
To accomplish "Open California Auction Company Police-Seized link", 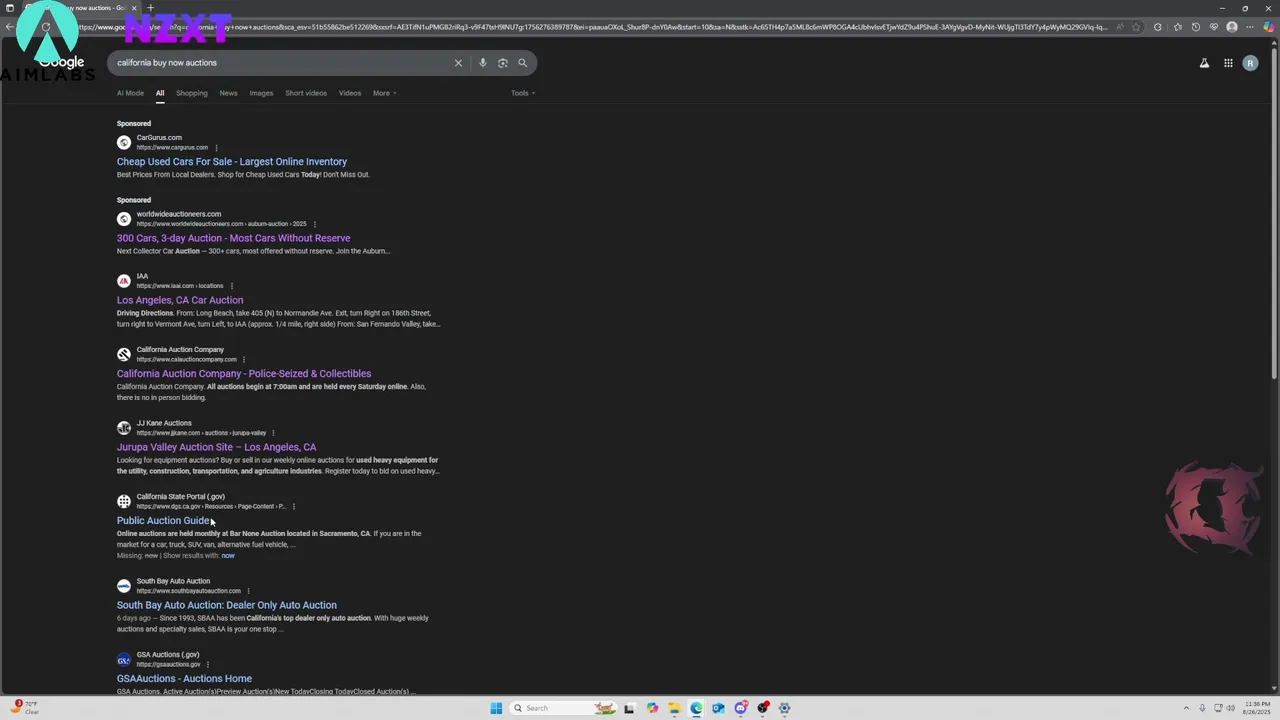I will click(x=244, y=374).
